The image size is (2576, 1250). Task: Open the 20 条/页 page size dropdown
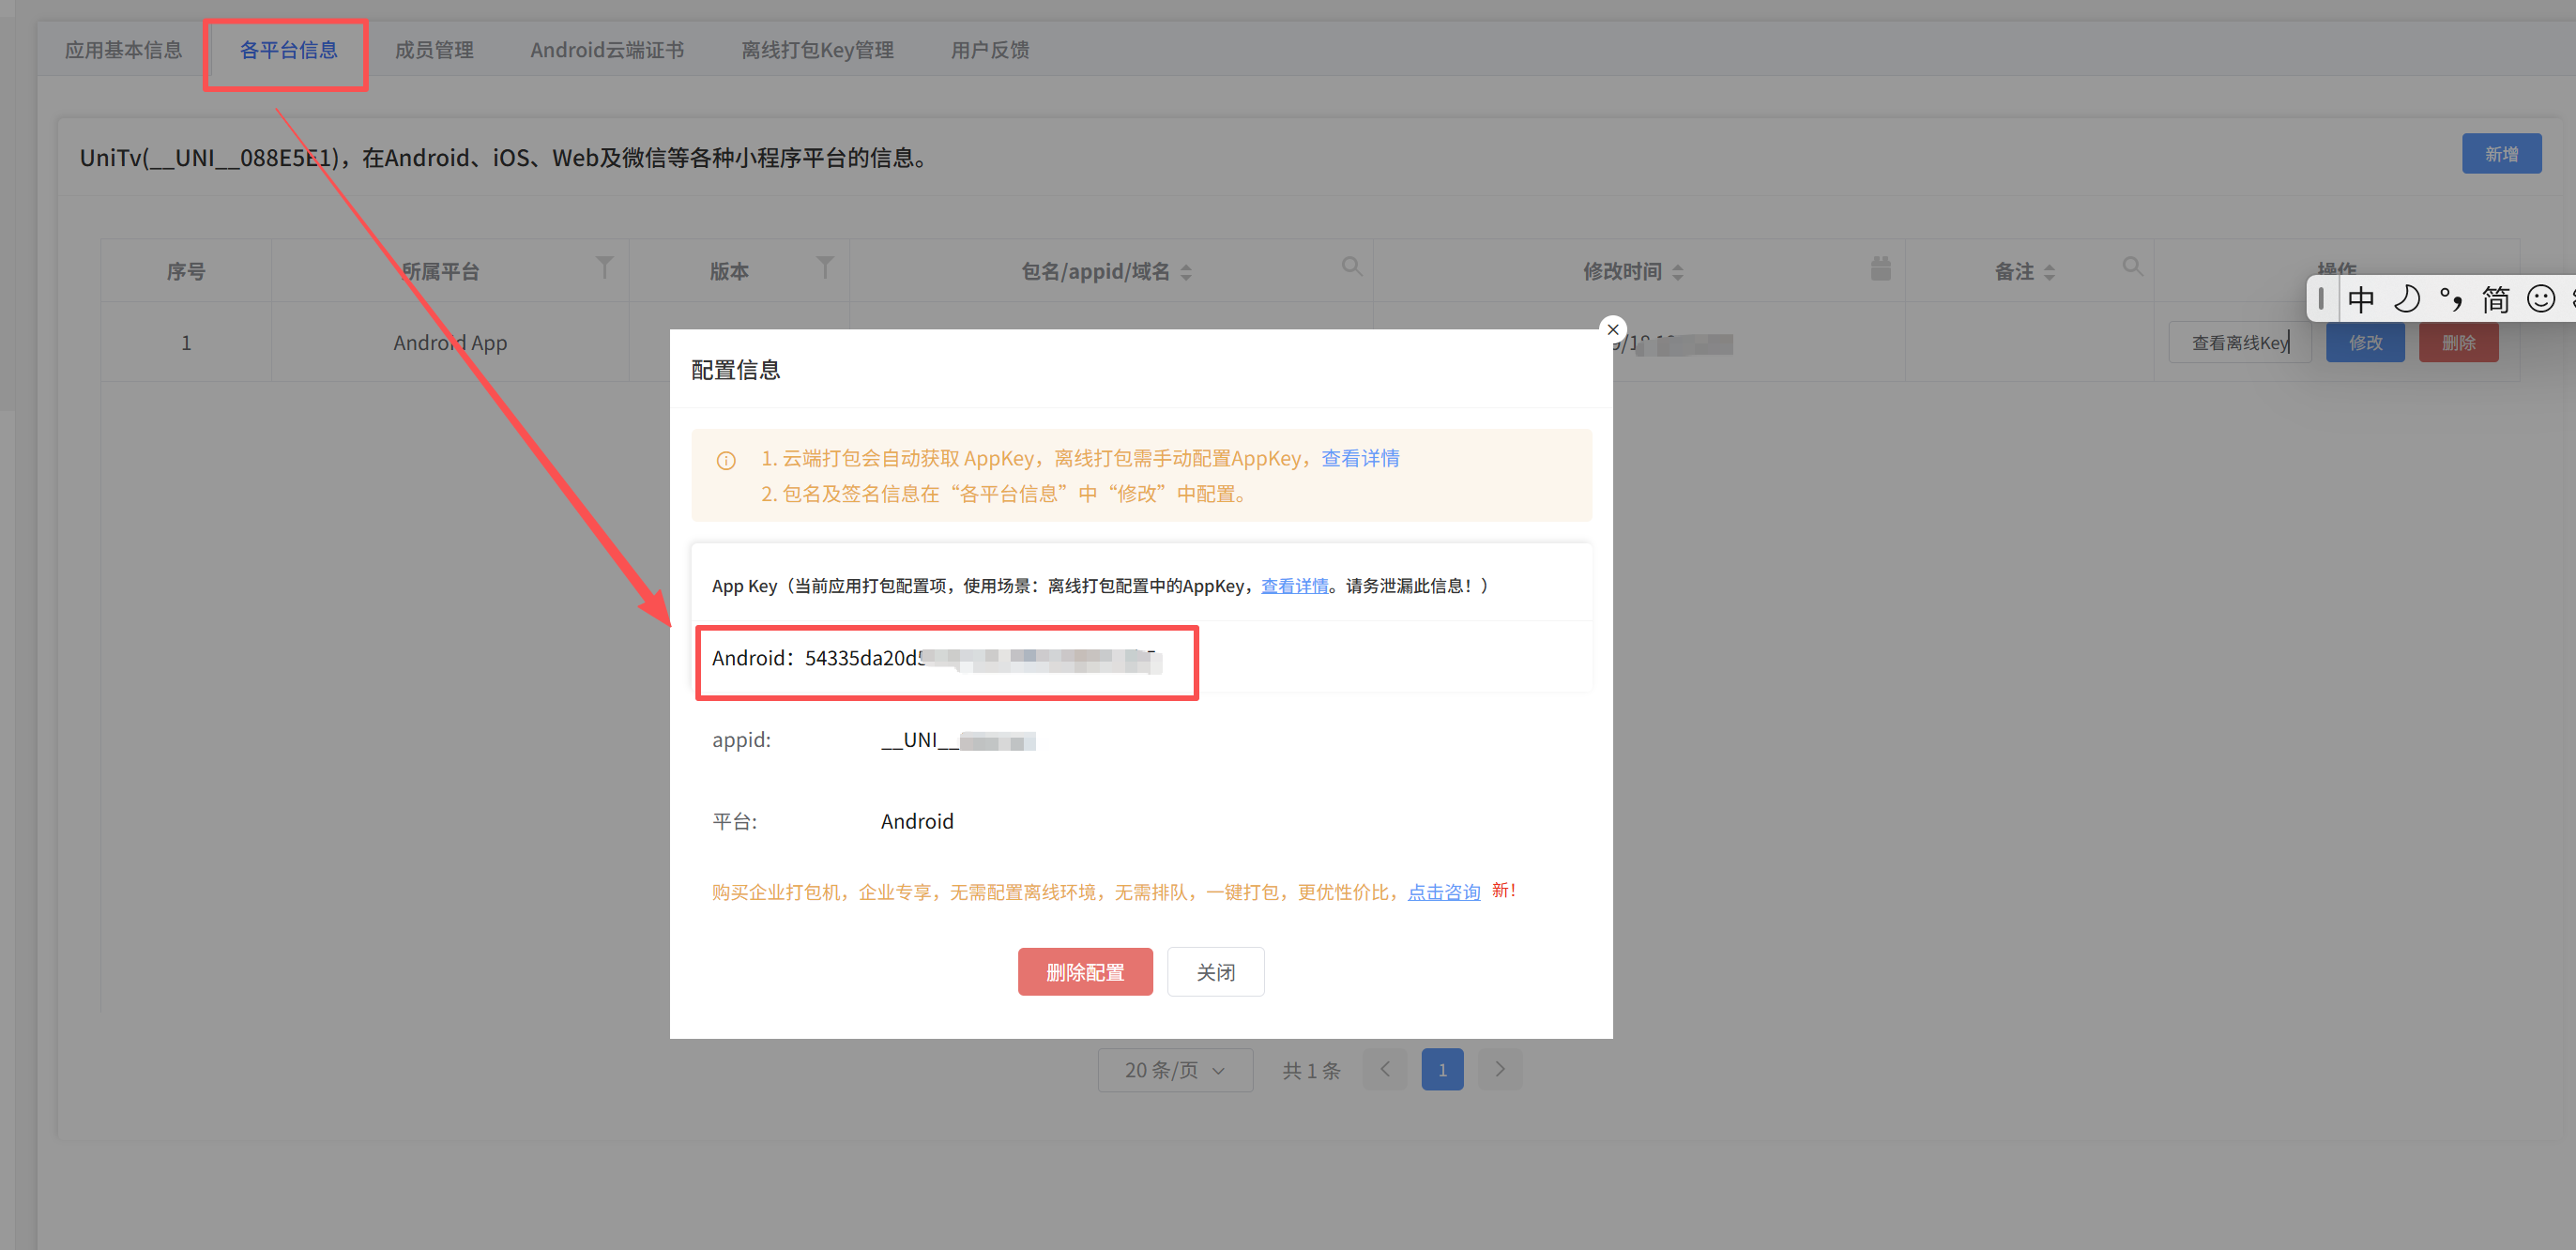pyautogui.click(x=1174, y=1070)
